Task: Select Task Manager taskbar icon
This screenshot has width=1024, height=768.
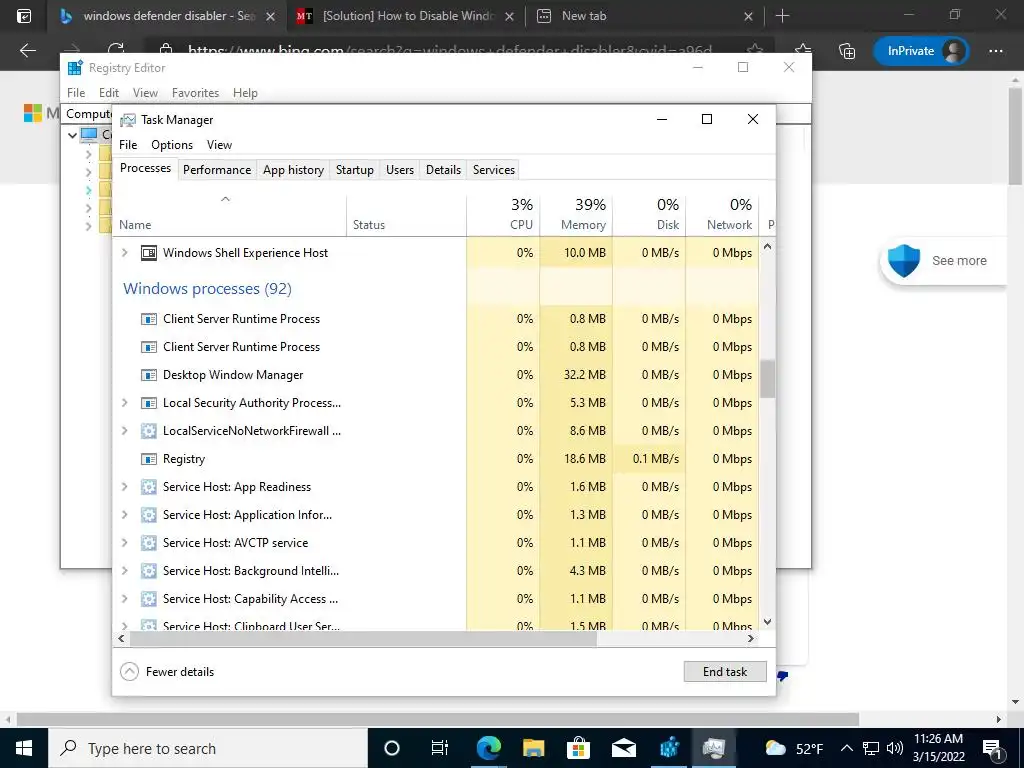Action: pyautogui.click(x=713, y=748)
